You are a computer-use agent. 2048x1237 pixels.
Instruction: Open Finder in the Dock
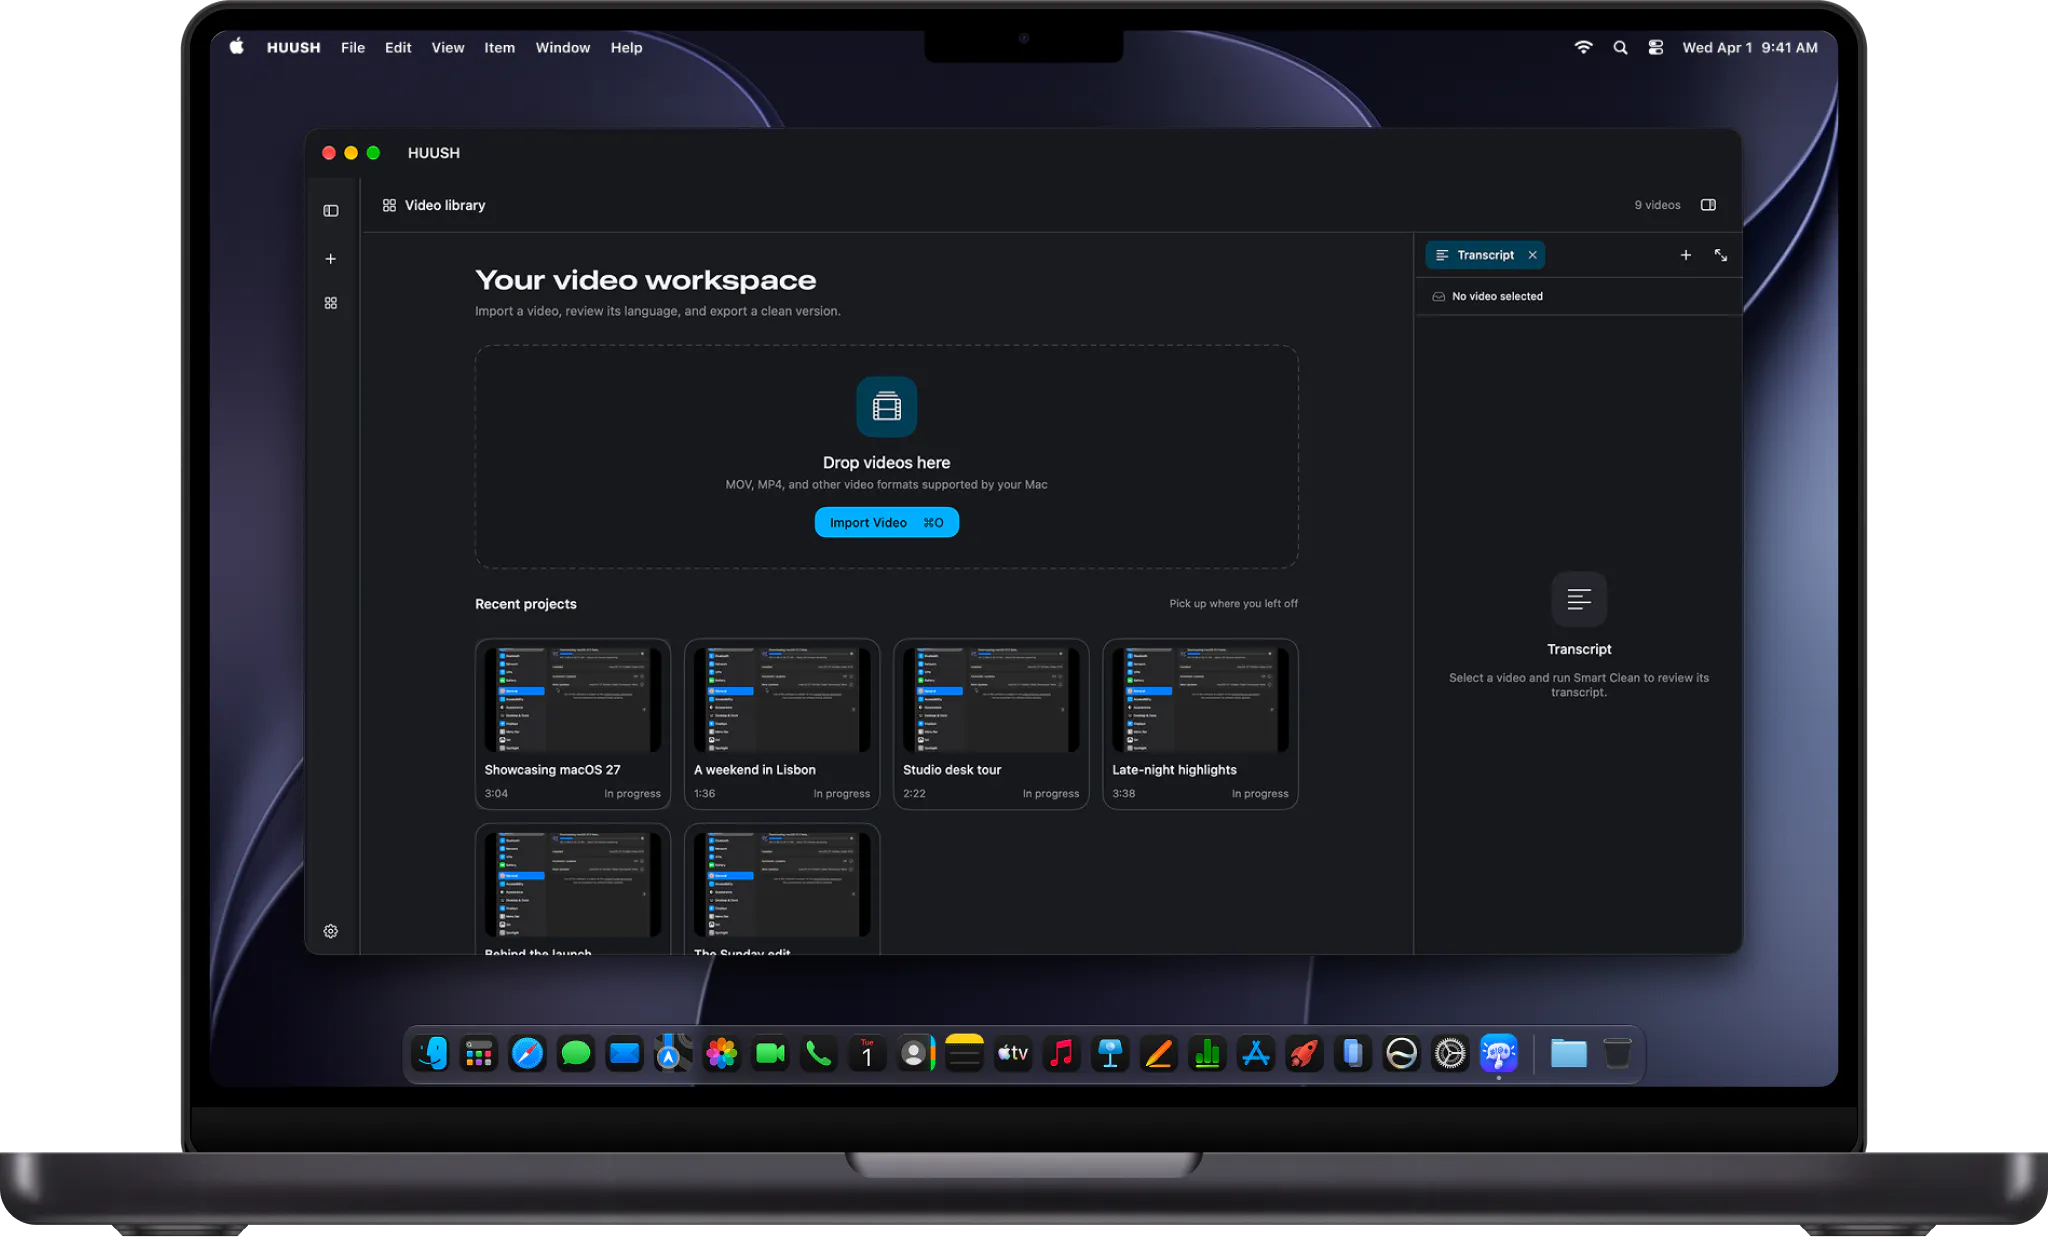tap(431, 1053)
